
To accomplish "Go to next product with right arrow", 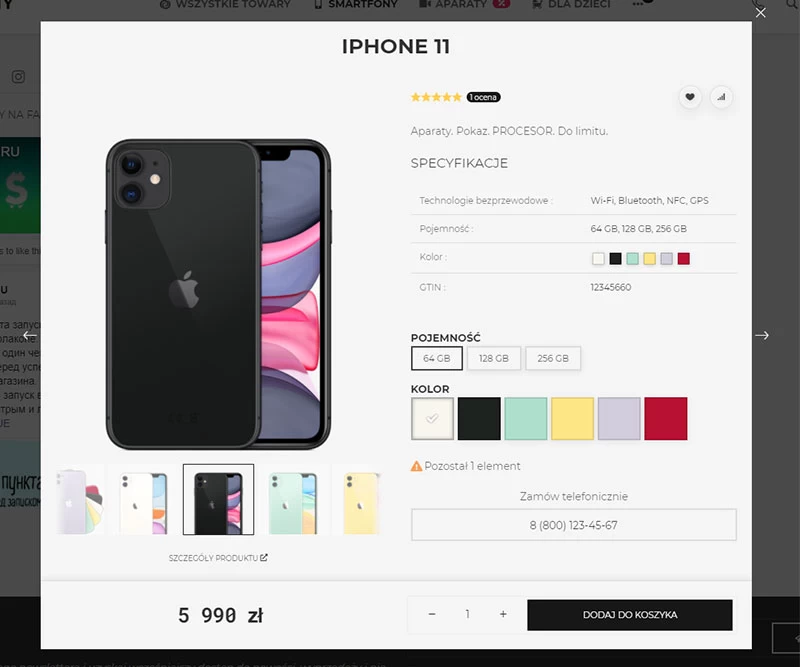I will pos(762,335).
